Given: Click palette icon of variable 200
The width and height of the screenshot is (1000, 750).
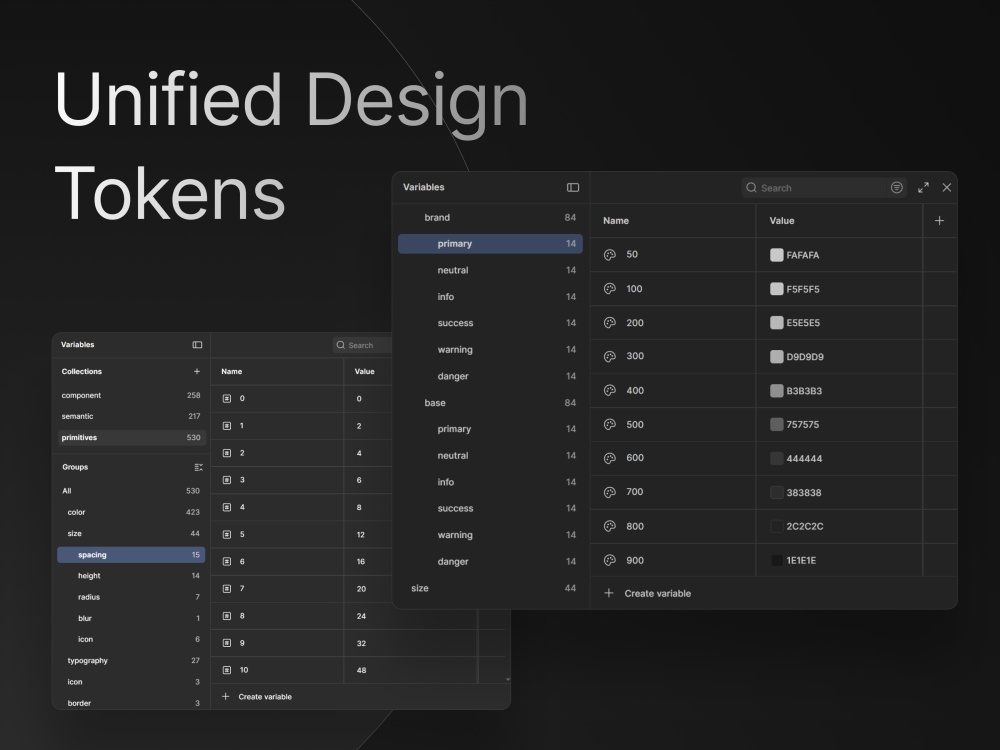Looking at the screenshot, I should pyautogui.click(x=610, y=323).
